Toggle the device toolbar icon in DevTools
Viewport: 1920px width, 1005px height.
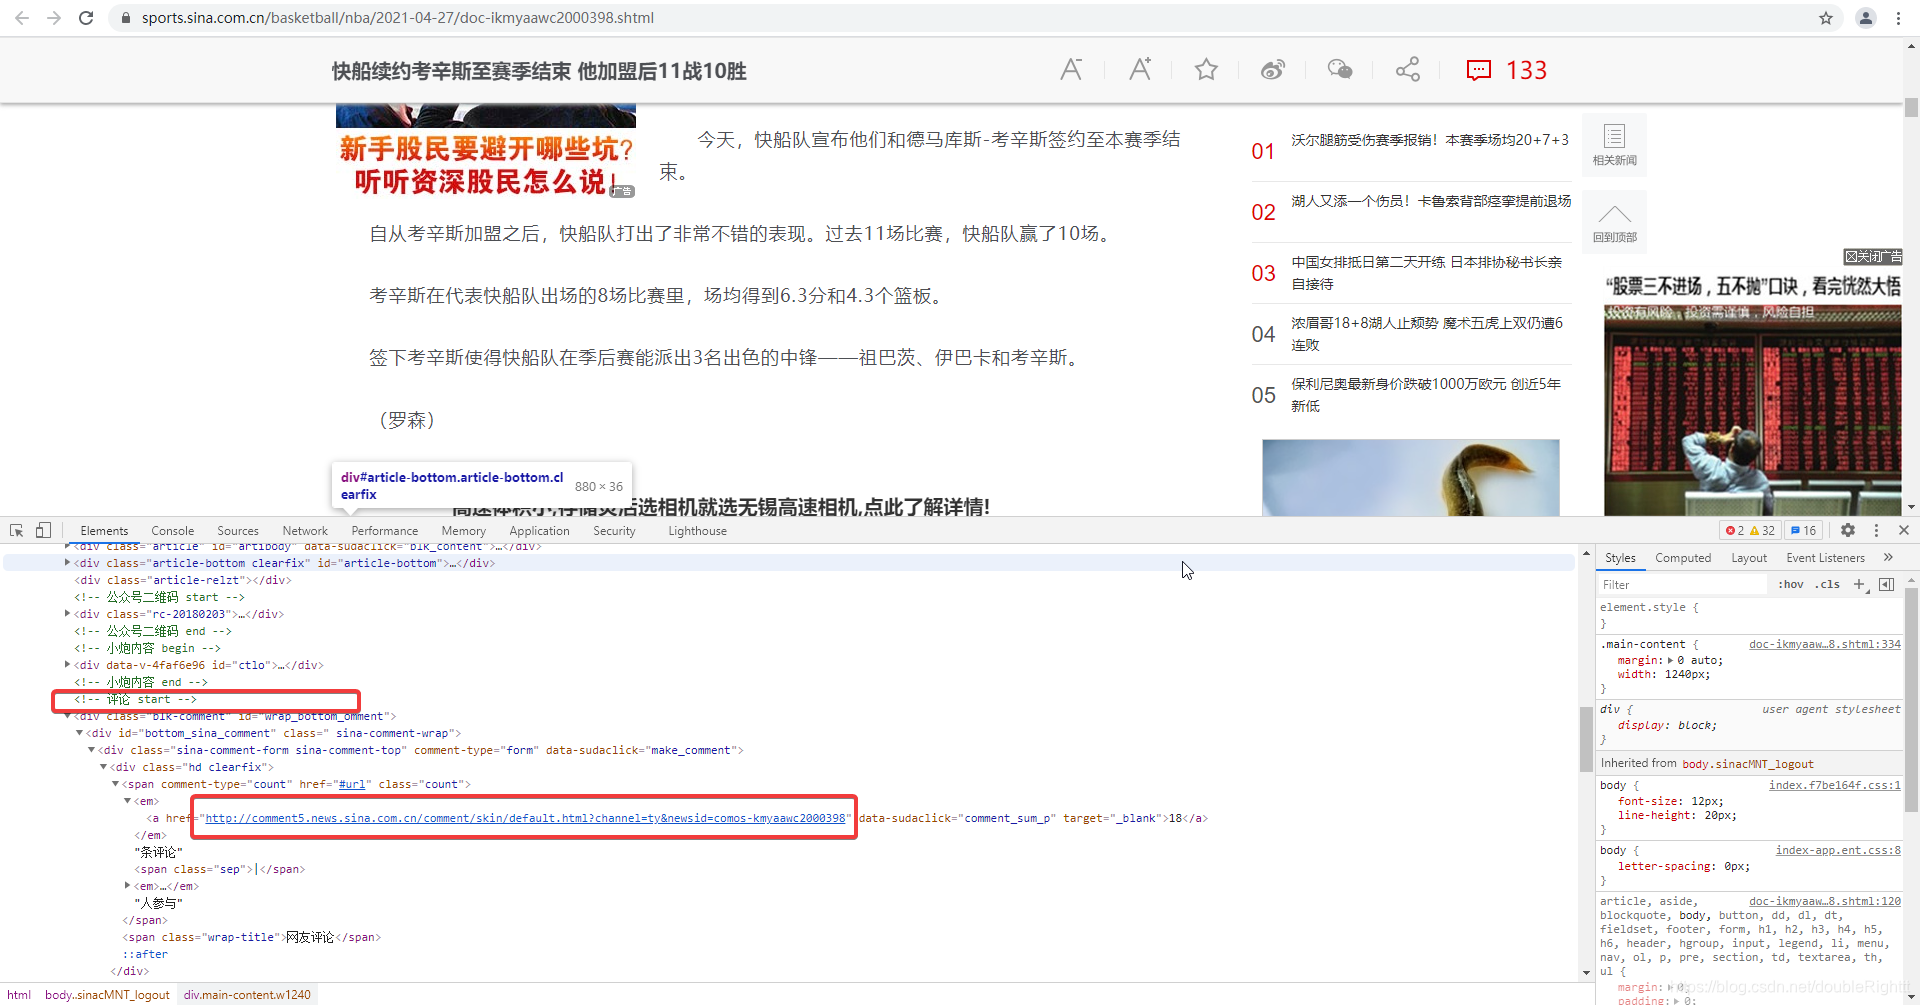42,530
